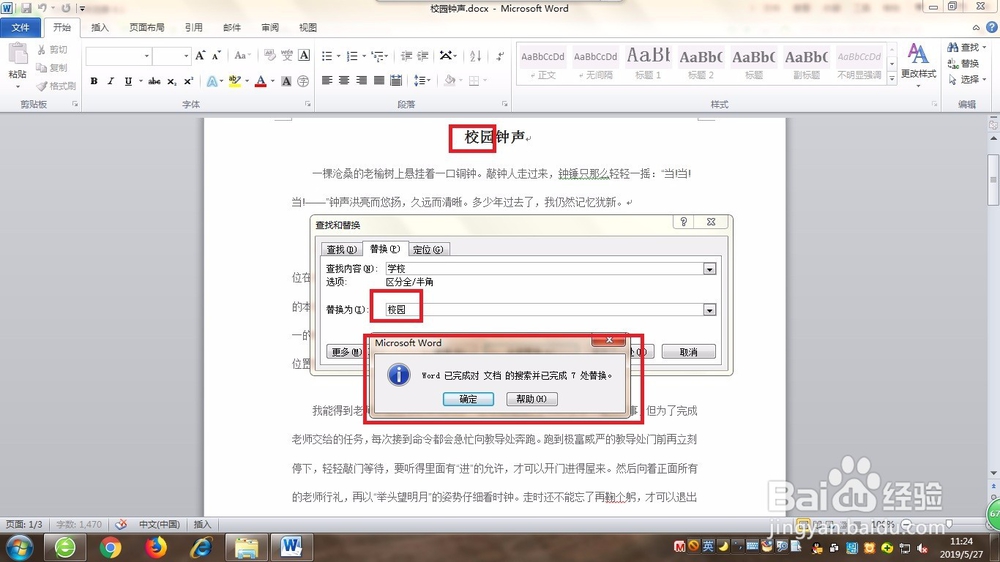The width and height of the screenshot is (1000, 562).
Task: Click the Copy (复制) command
Action: click(52, 67)
